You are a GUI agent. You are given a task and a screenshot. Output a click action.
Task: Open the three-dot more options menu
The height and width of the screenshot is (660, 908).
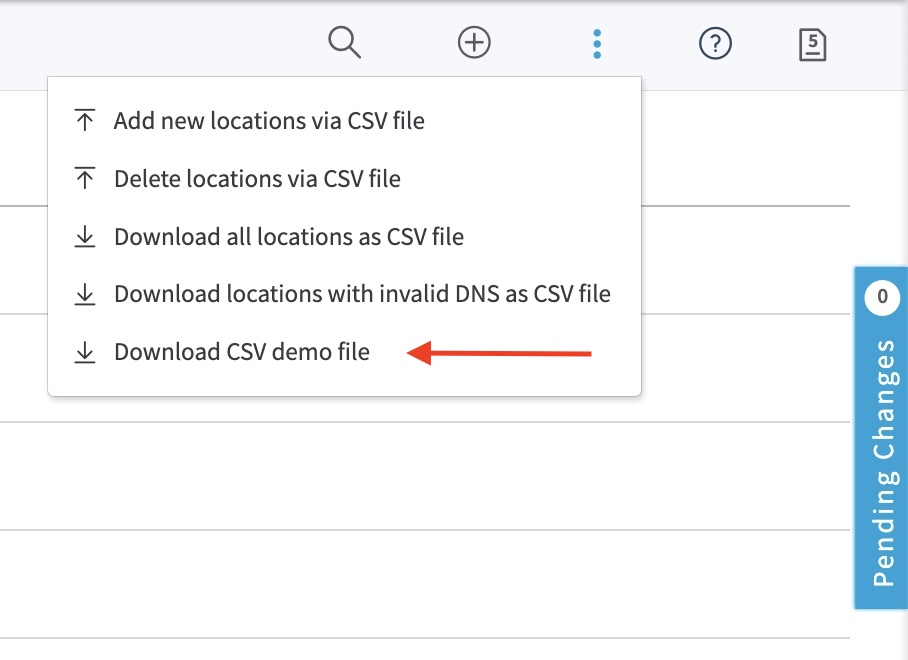pos(597,43)
